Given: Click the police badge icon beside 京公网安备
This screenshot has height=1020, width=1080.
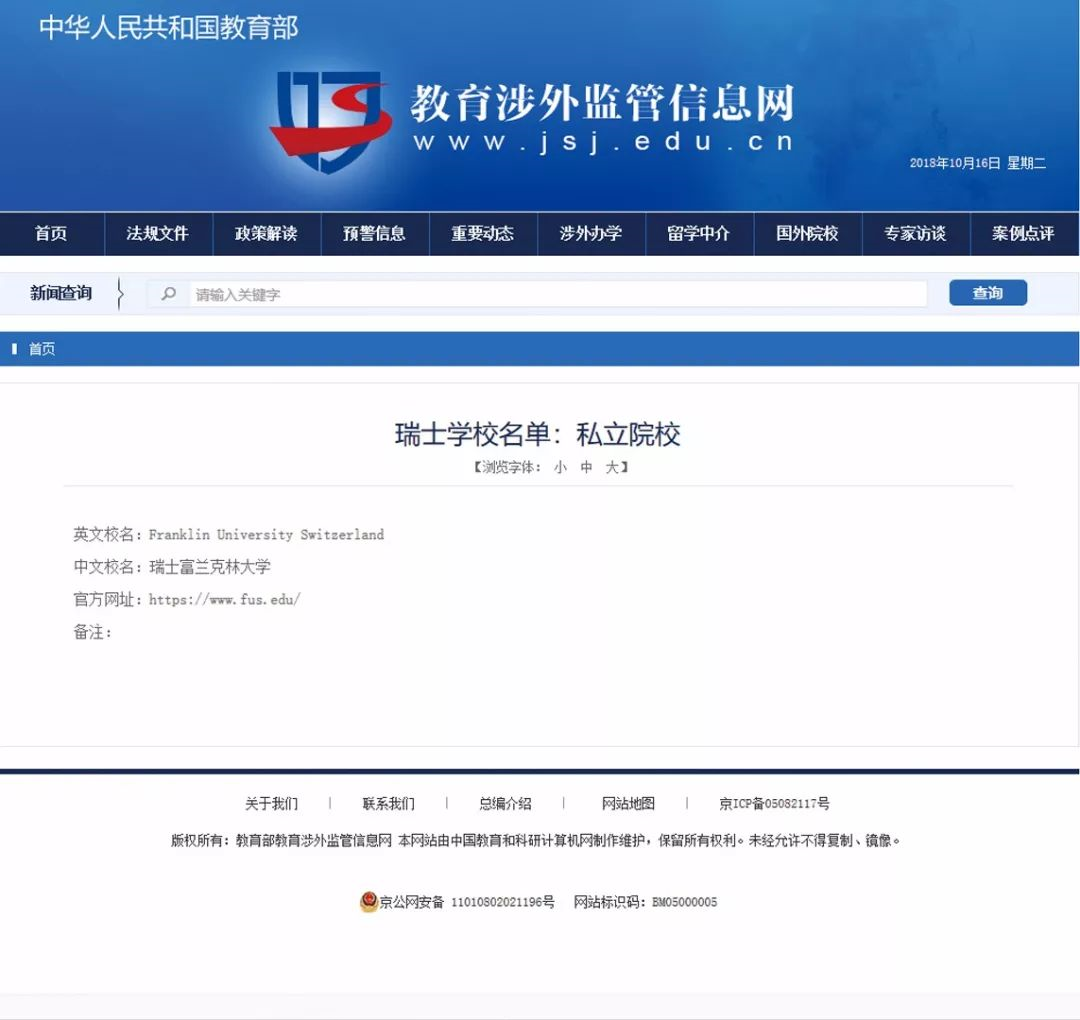Looking at the screenshot, I should tap(368, 902).
